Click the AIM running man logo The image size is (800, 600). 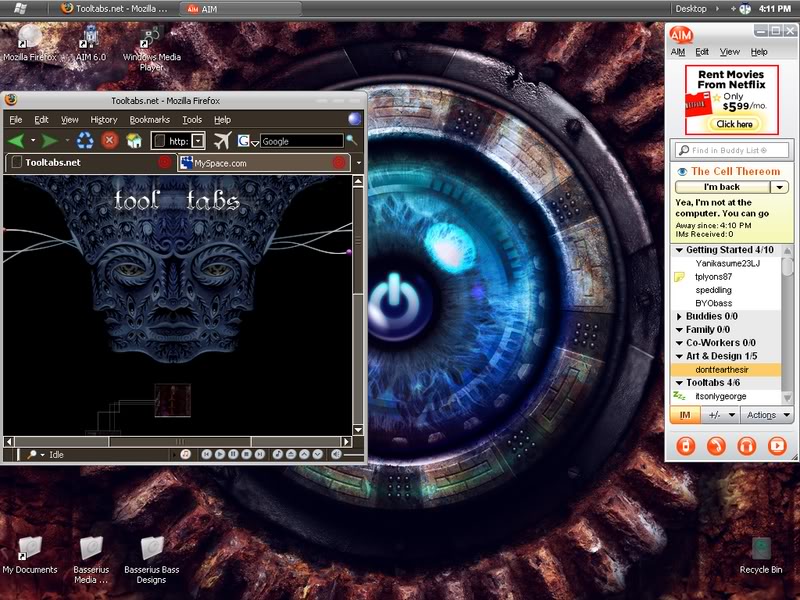coord(681,35)
